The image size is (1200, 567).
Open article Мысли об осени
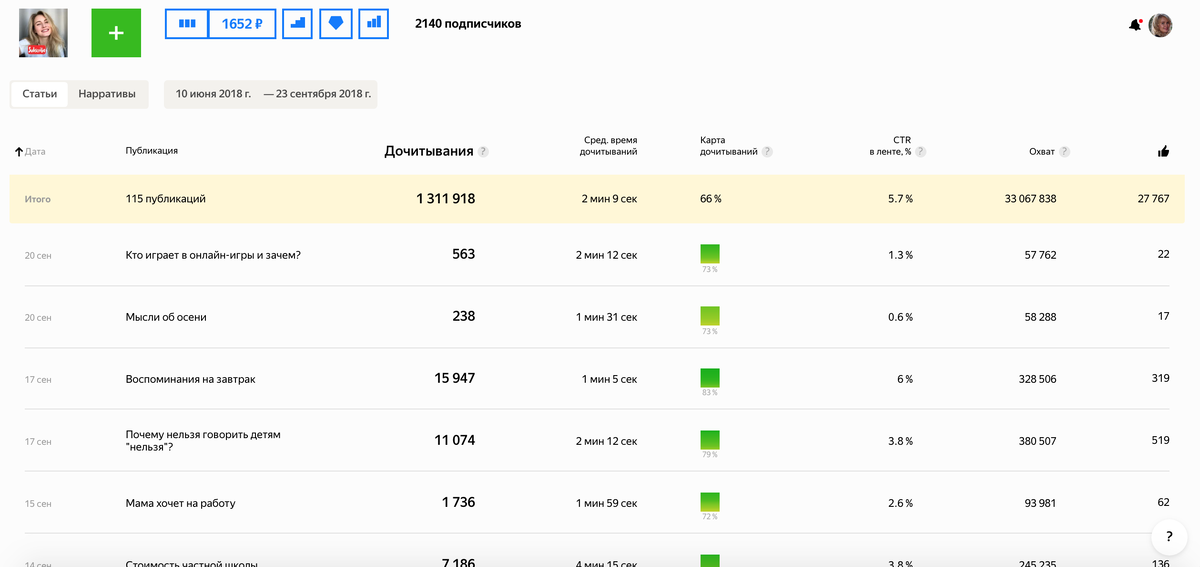pyautogui.click(x=166, y=317)
